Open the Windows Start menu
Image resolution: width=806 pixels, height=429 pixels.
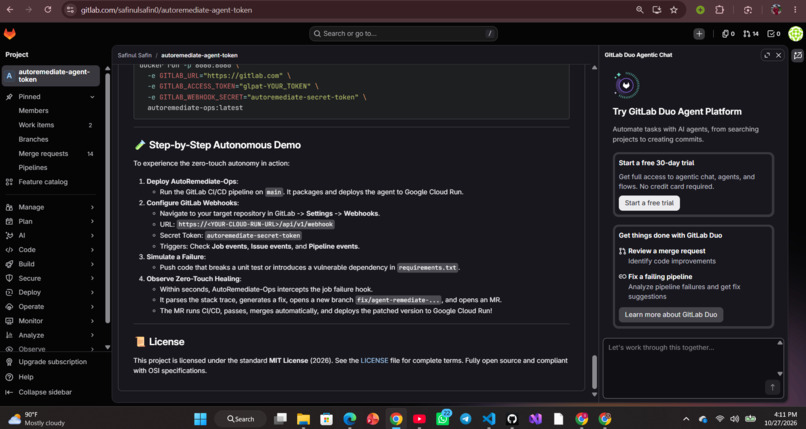[200, 419]
